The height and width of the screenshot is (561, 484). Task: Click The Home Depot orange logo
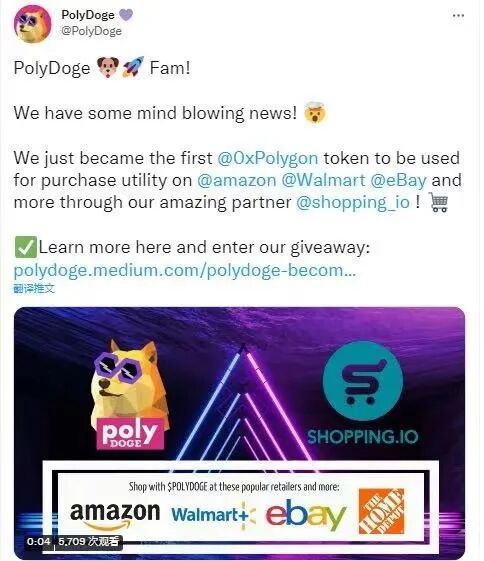pyautogui.click(x=381, y=511)
